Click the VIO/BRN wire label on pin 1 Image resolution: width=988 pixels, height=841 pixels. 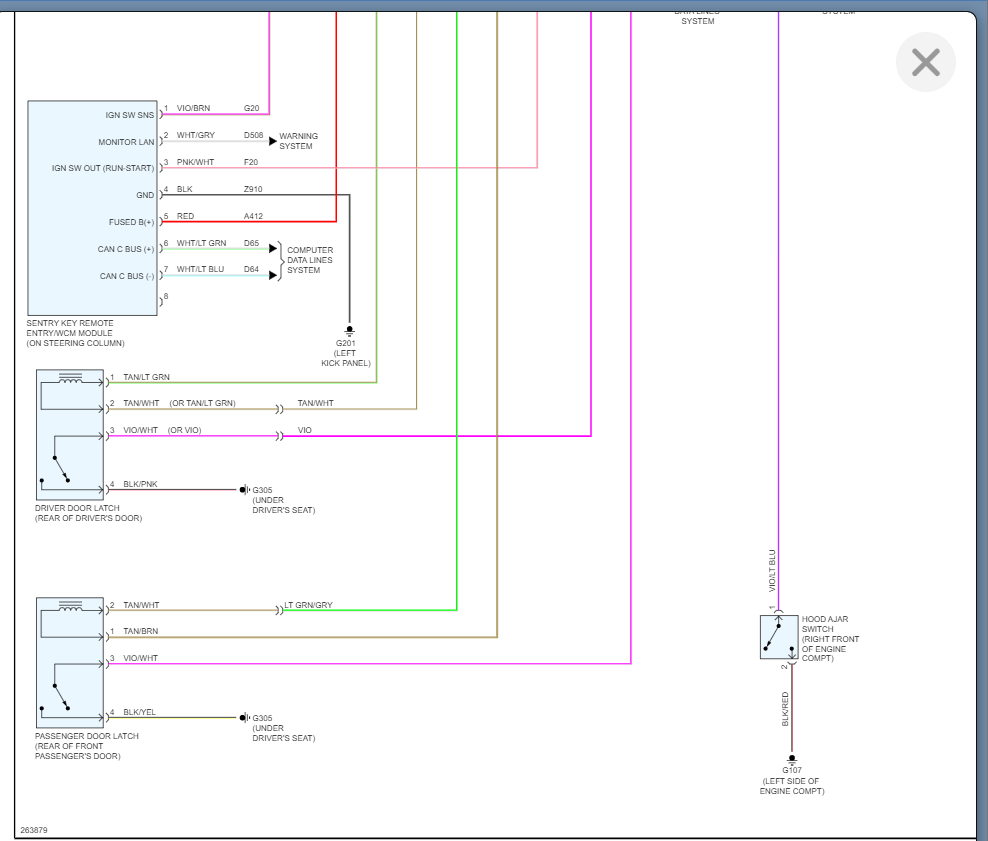(x=193, y=108)
